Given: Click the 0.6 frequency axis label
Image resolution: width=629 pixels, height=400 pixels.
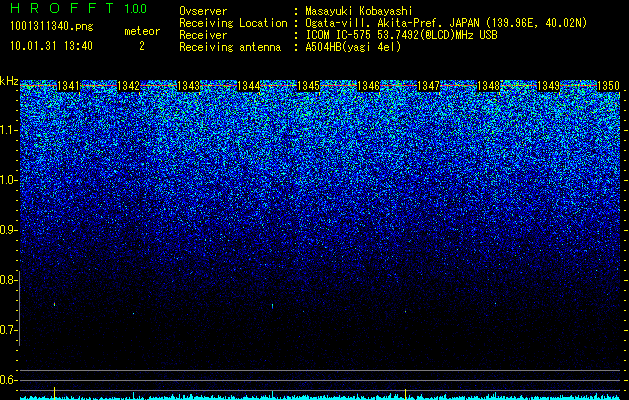Looking at the screenshot, I should point(8,380).
